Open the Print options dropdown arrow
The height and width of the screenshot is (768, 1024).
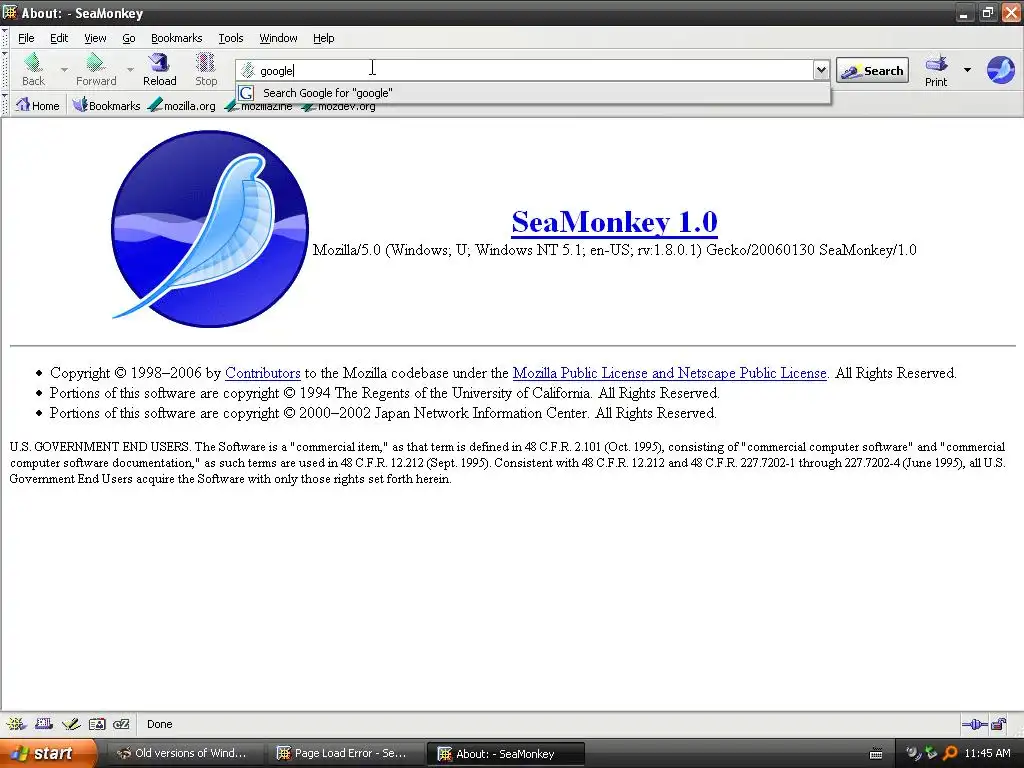click(x=967, y=70)
